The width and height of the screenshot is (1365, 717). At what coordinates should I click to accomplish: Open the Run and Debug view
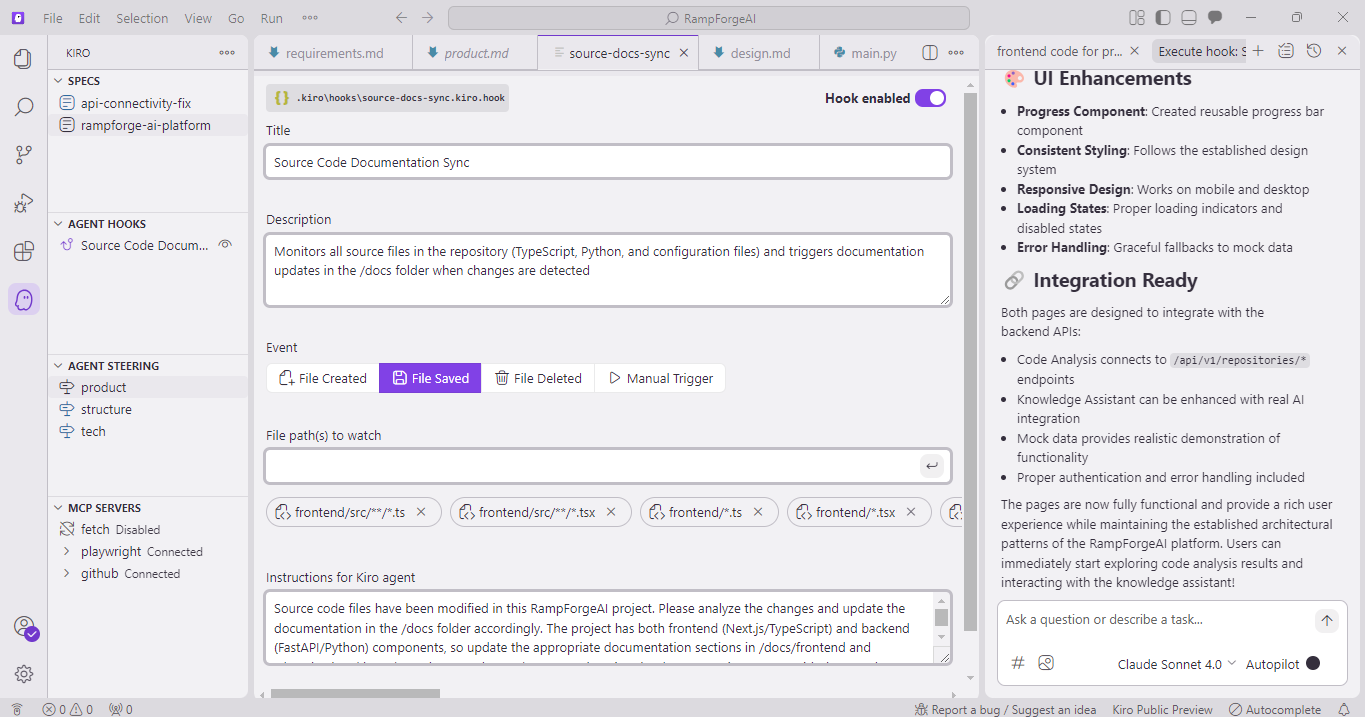(24, 203)
